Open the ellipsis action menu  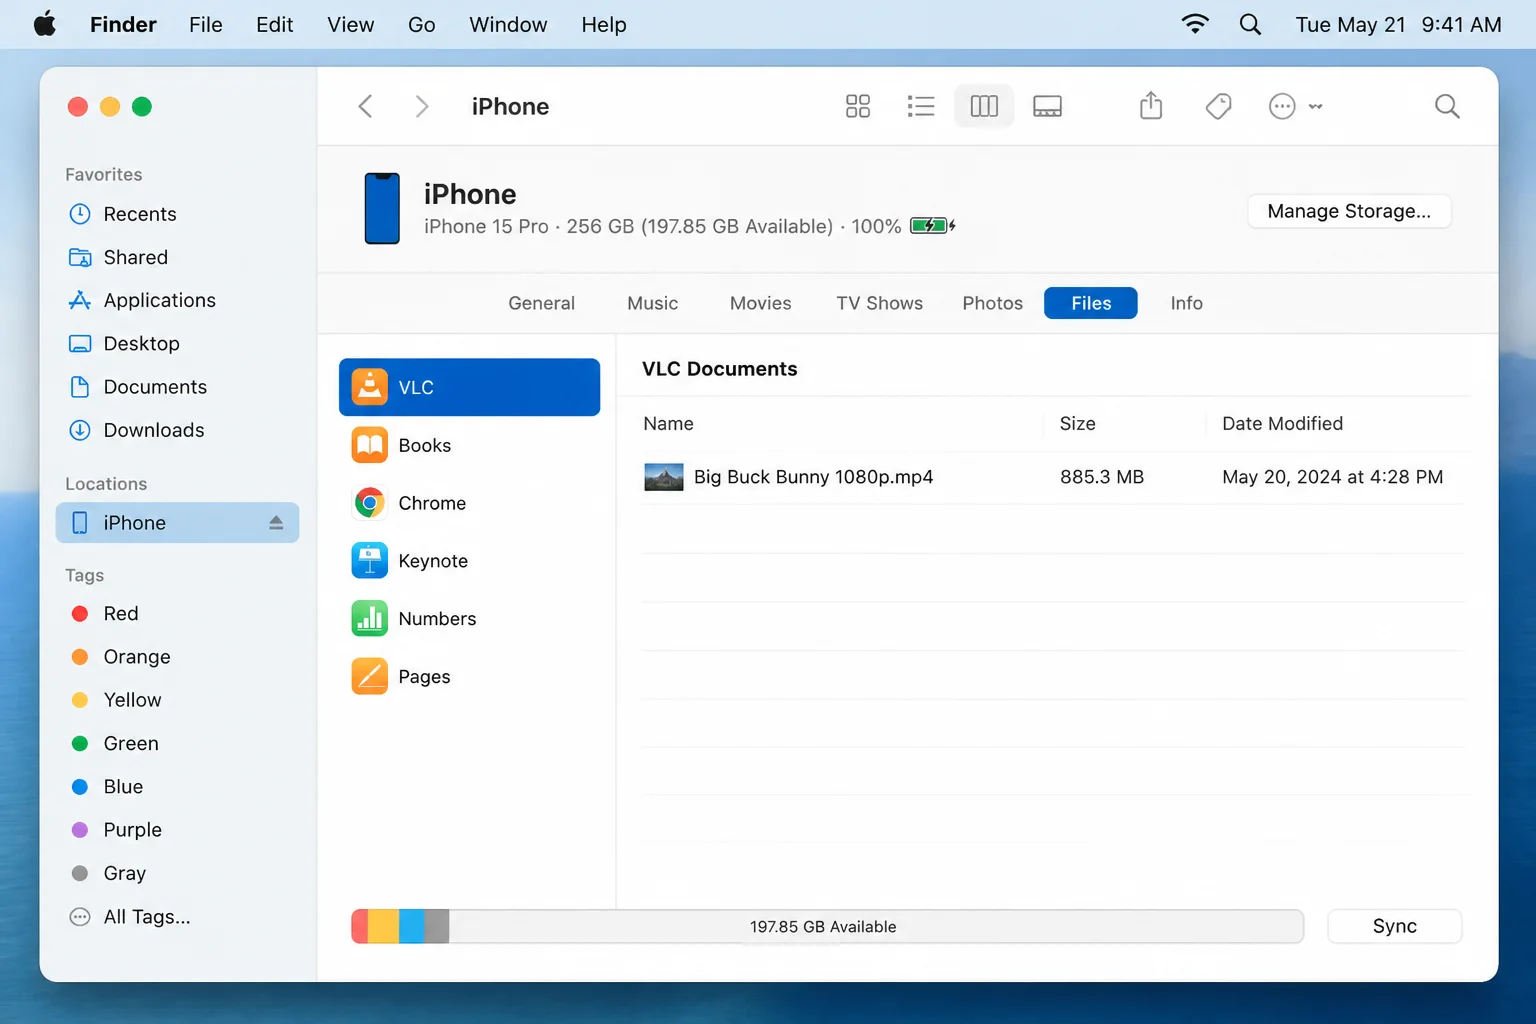point(1294,106)
